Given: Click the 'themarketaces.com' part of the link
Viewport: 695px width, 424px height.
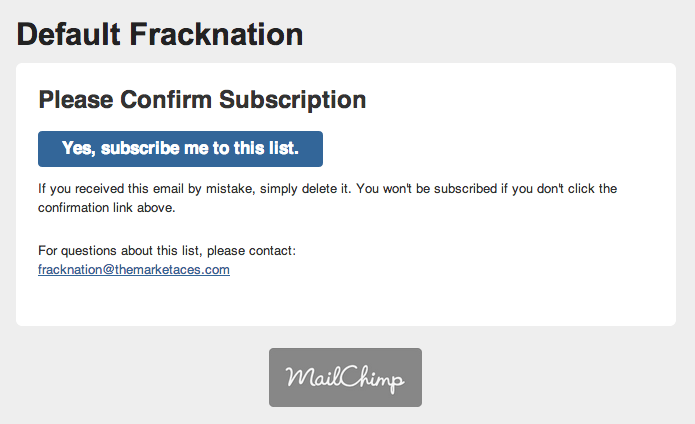Looking at the screenshot, I should coord(172,269).
